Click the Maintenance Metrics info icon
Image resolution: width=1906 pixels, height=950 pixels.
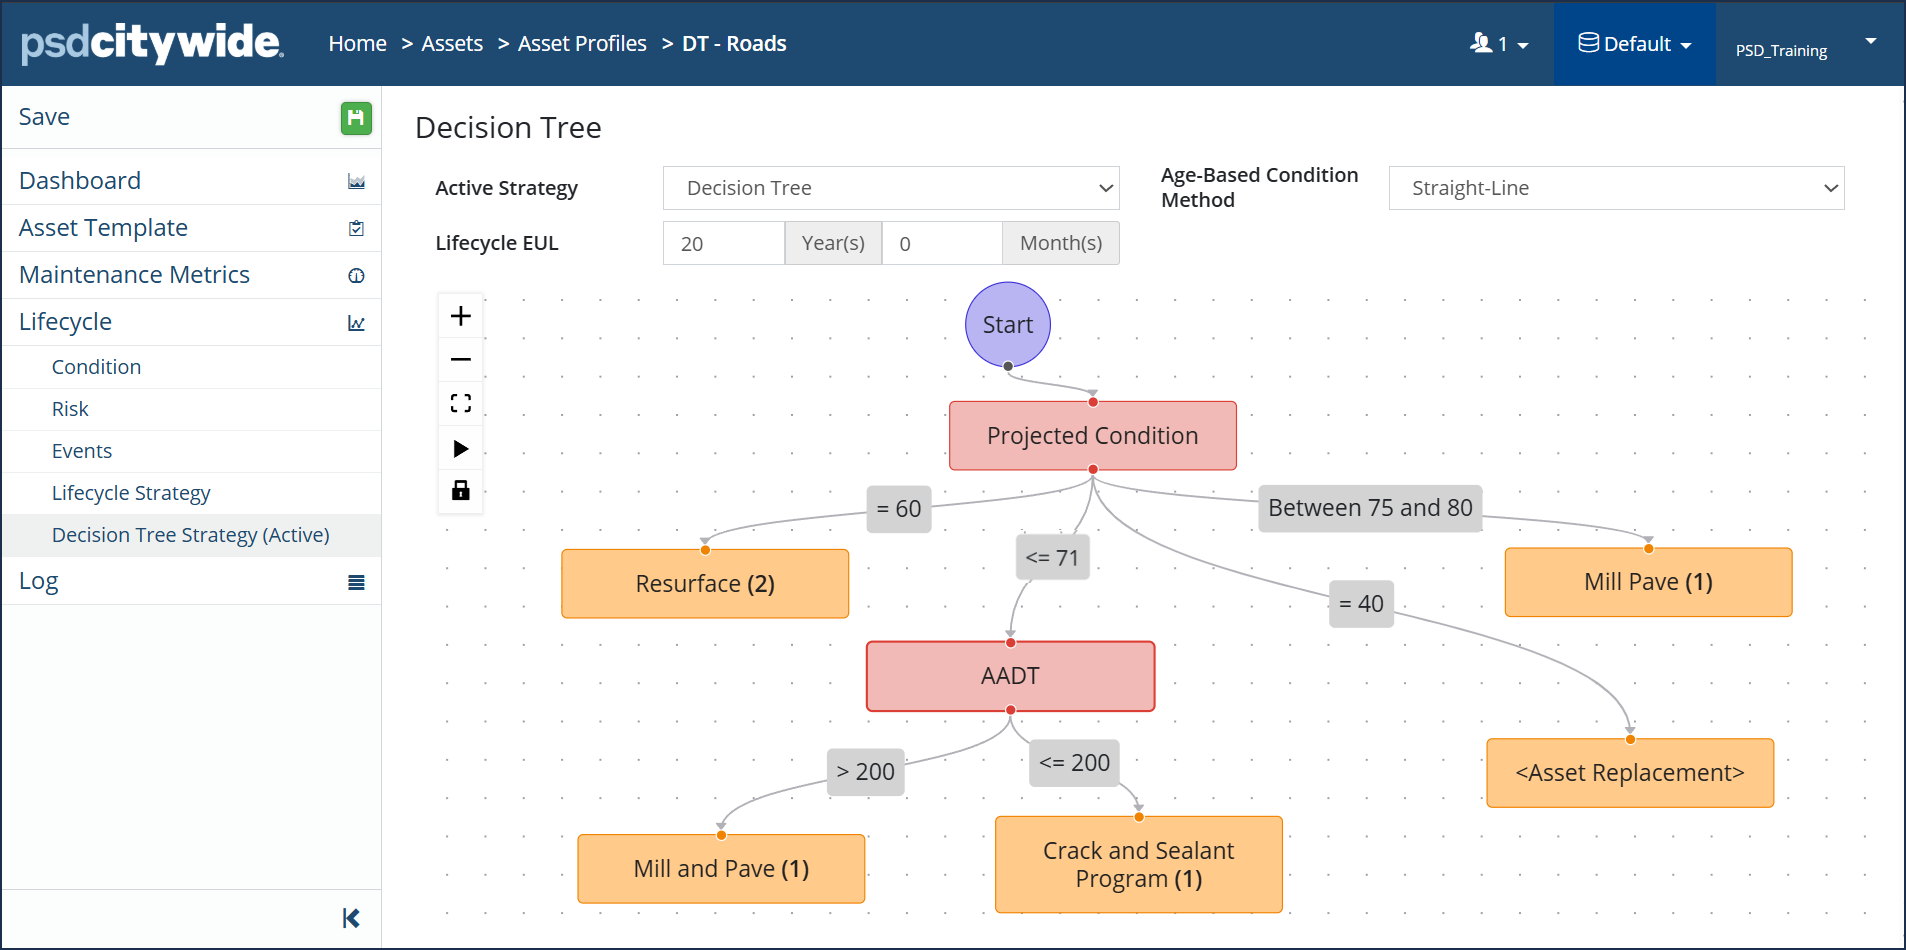[356, 276]
